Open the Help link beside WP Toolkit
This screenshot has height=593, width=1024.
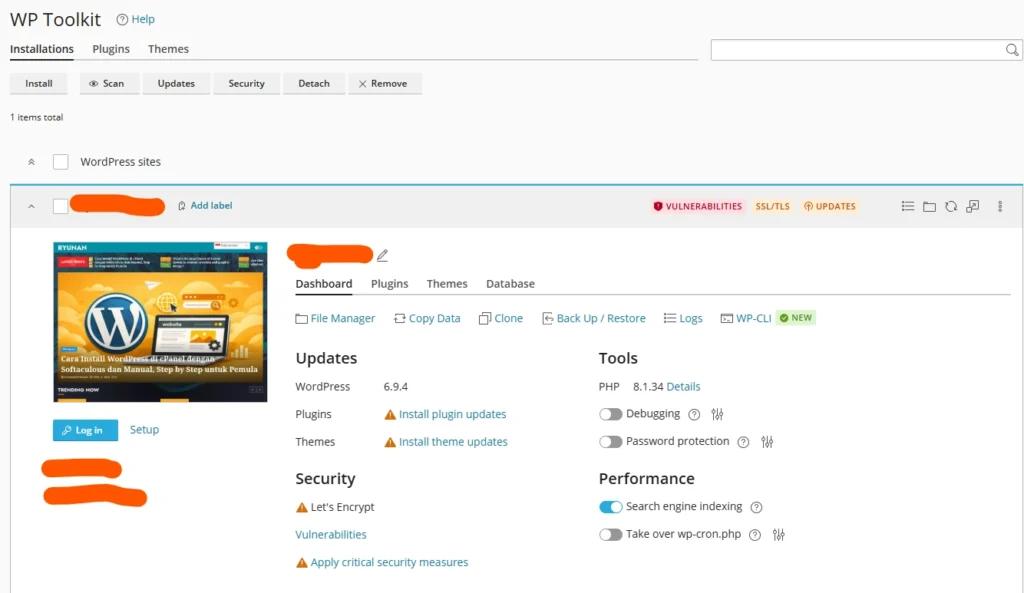tap(135, 19)
